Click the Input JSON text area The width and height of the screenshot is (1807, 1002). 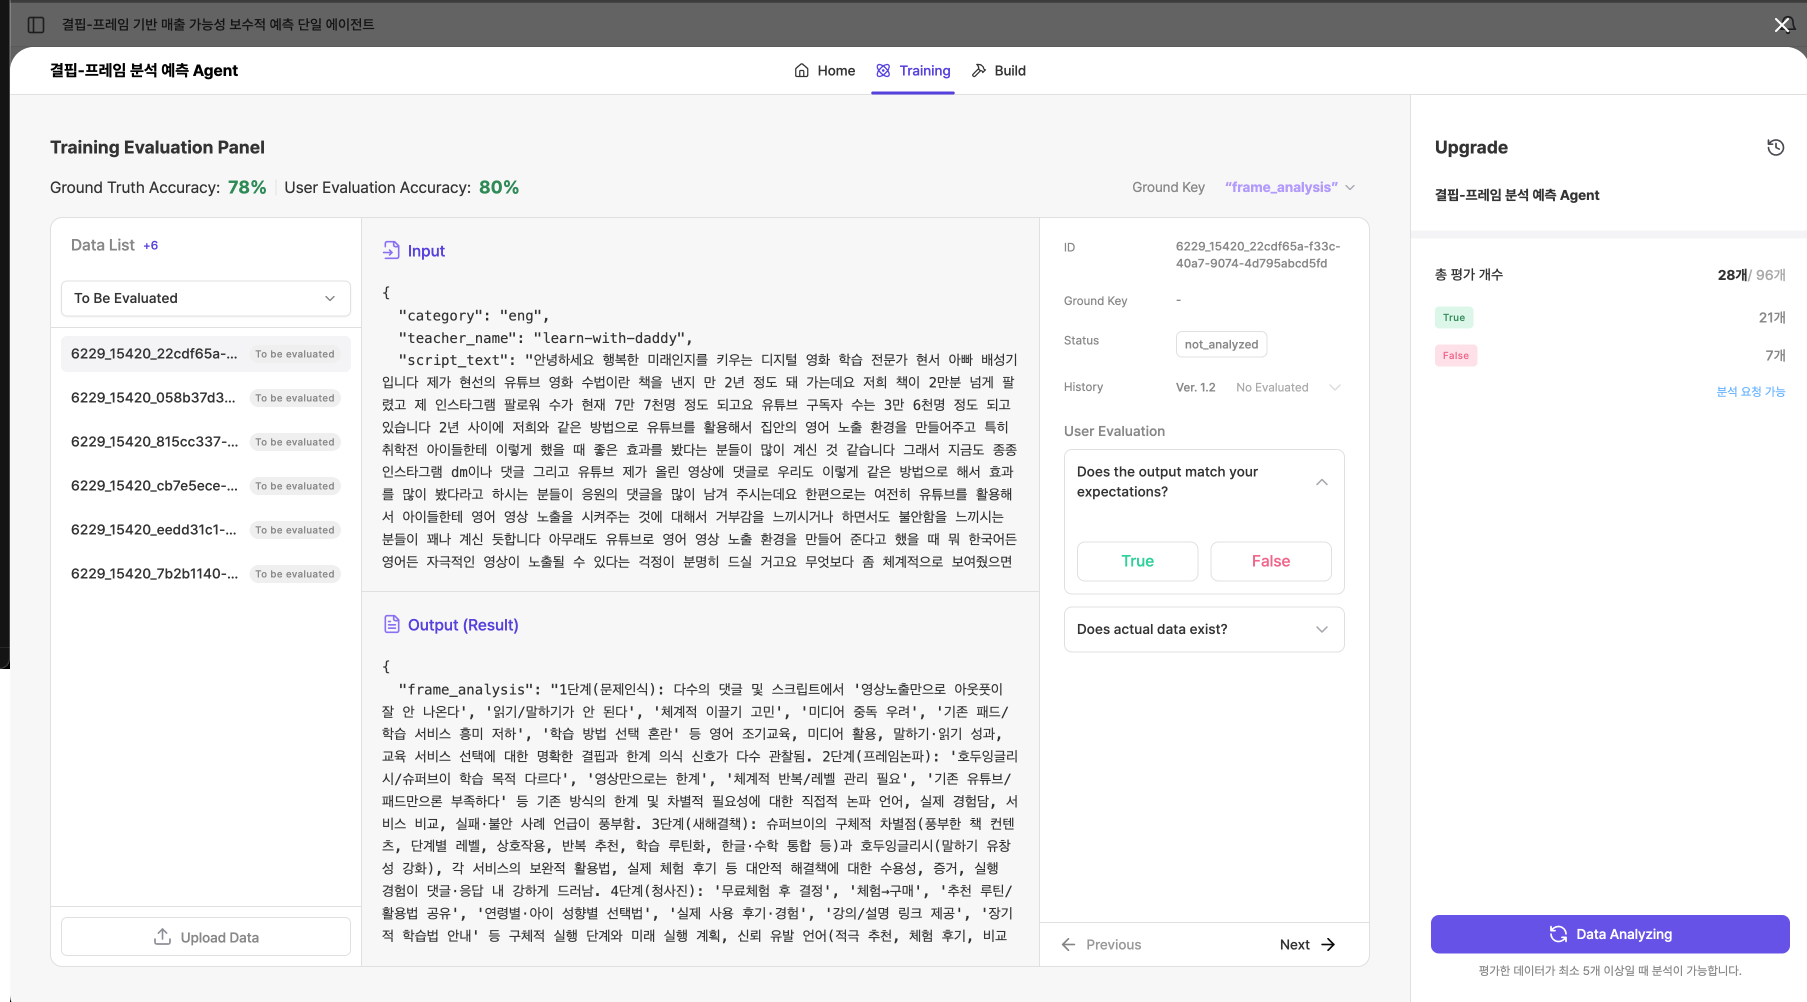point(700,427)
